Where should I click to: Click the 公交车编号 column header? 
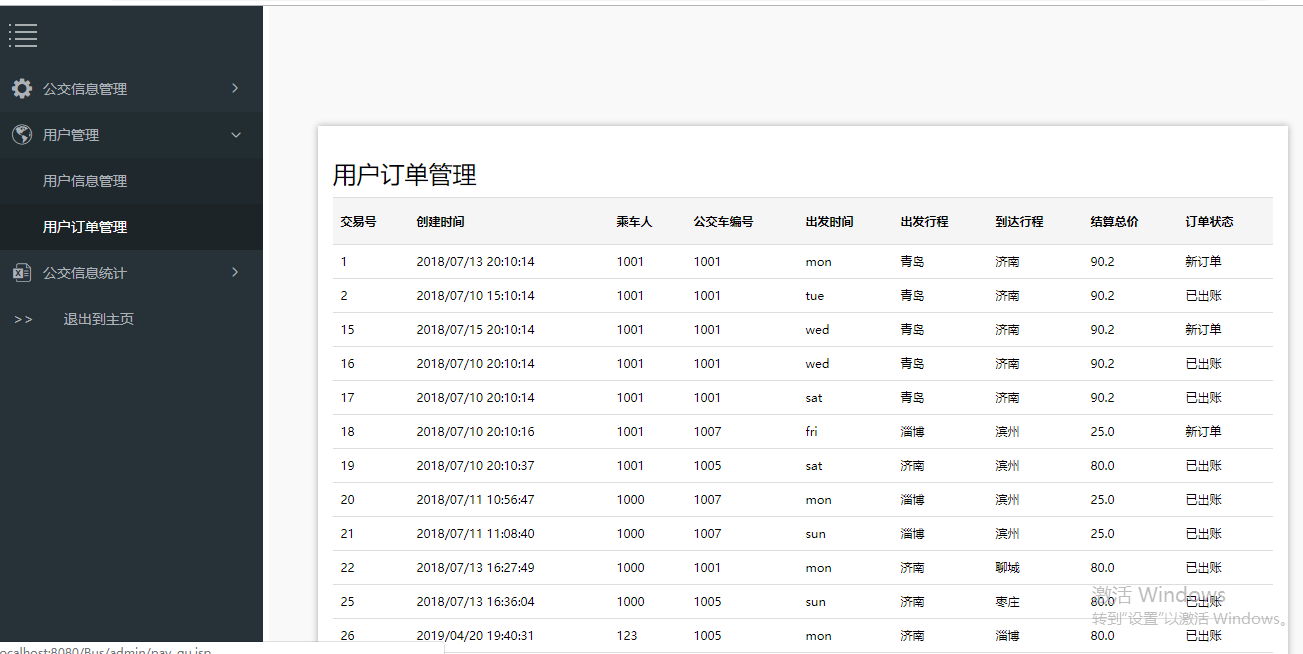click(723, 222)
